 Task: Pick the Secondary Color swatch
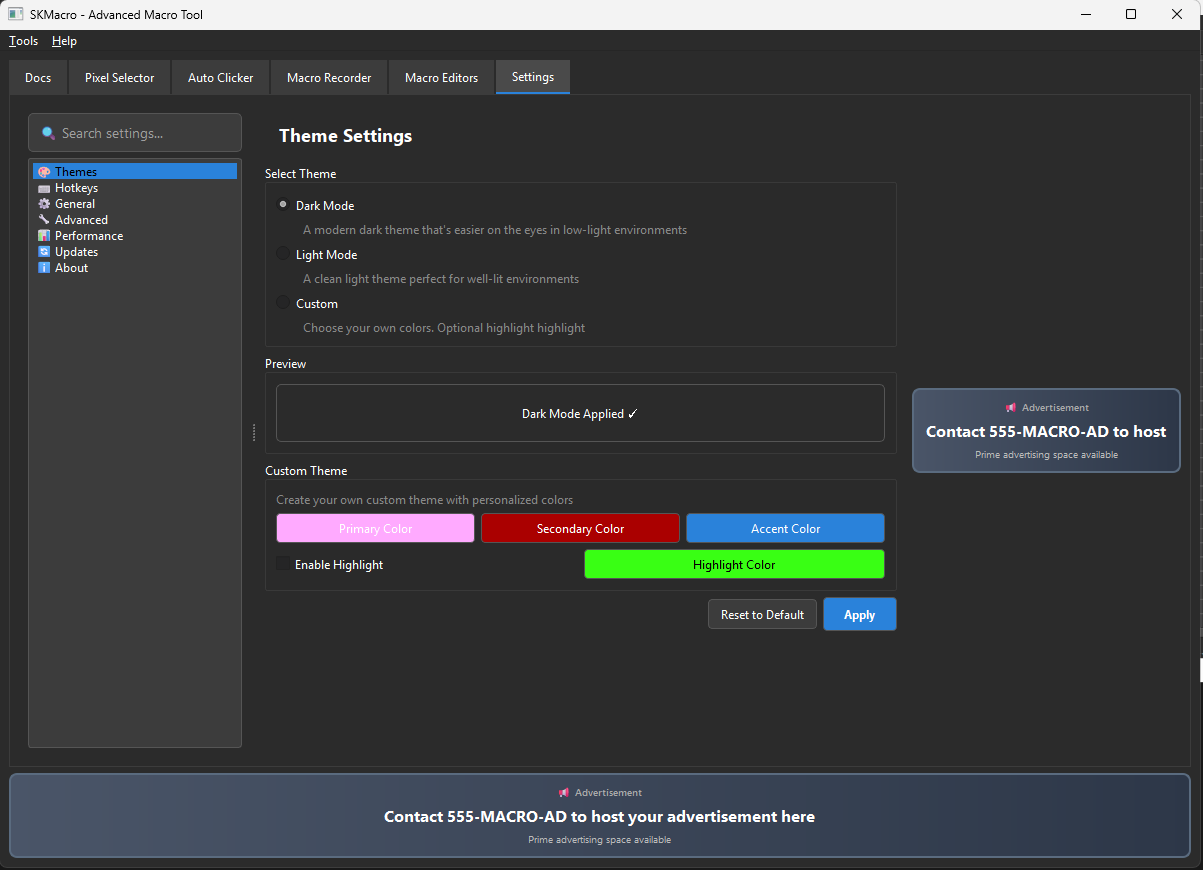point(580,528)
